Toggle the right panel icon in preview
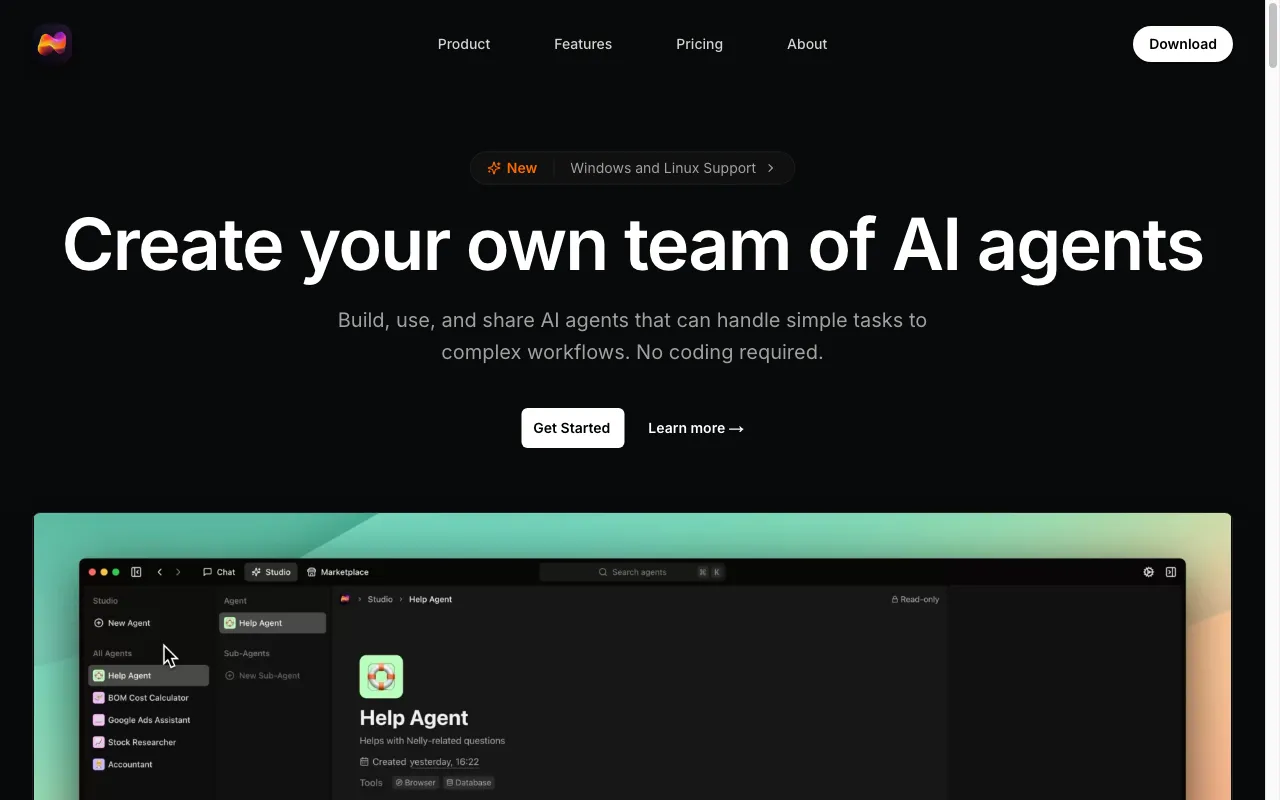The height and width of the screenshot is (800, 1280). click(x=1171, y=572)
